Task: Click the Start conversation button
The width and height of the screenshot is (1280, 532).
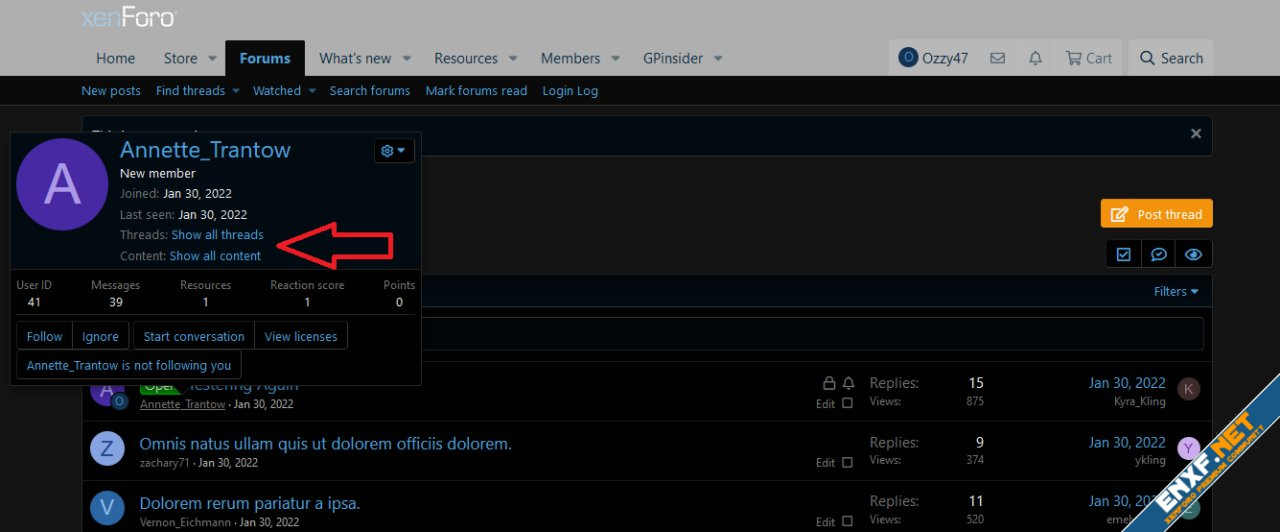Action: [x=194, y=337]
